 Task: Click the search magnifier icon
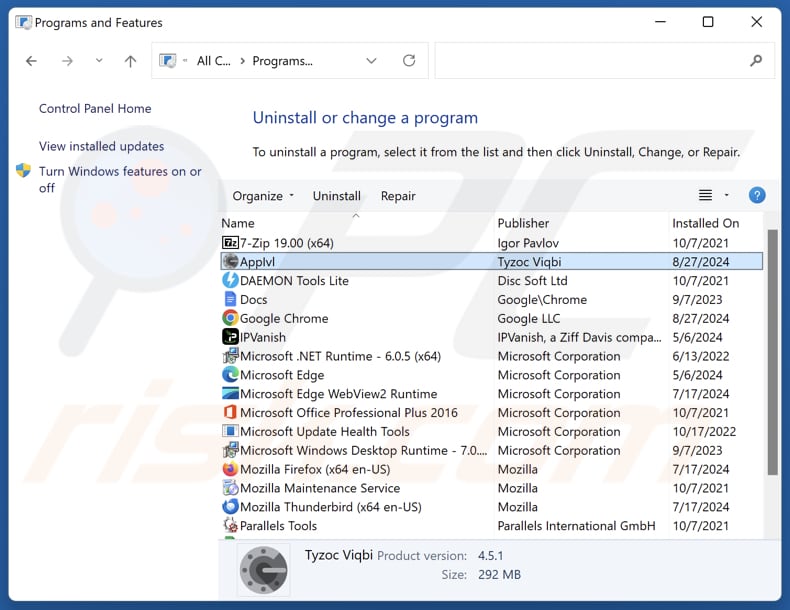point(756,61)
